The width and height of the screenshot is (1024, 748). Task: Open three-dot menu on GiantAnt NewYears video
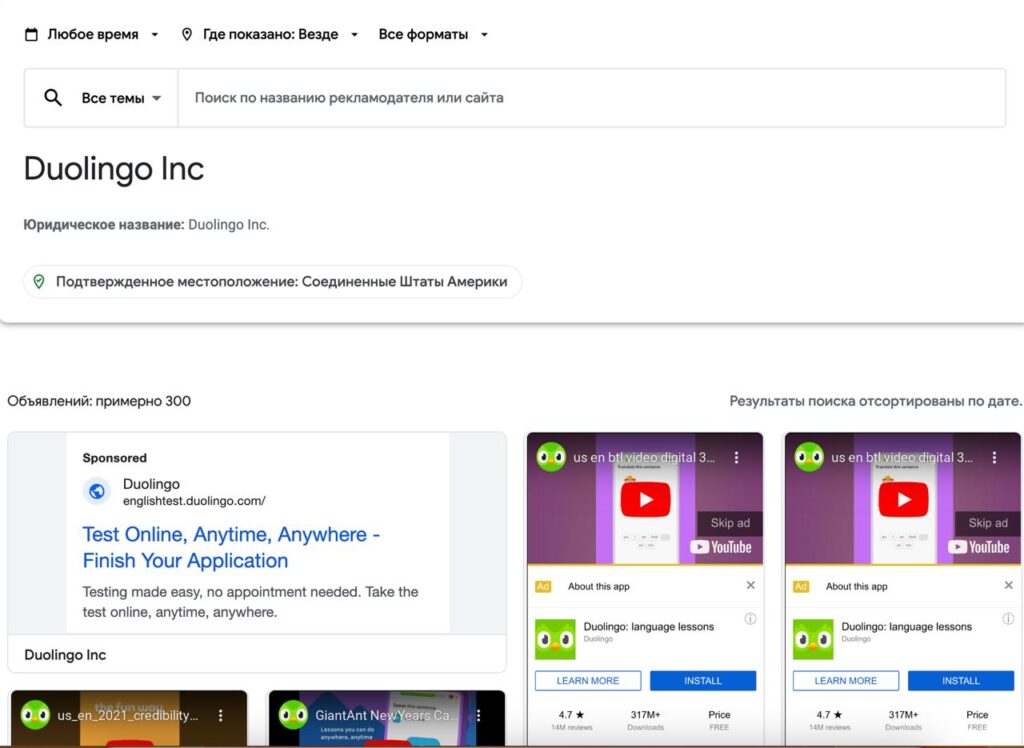[x=479, y=715]
